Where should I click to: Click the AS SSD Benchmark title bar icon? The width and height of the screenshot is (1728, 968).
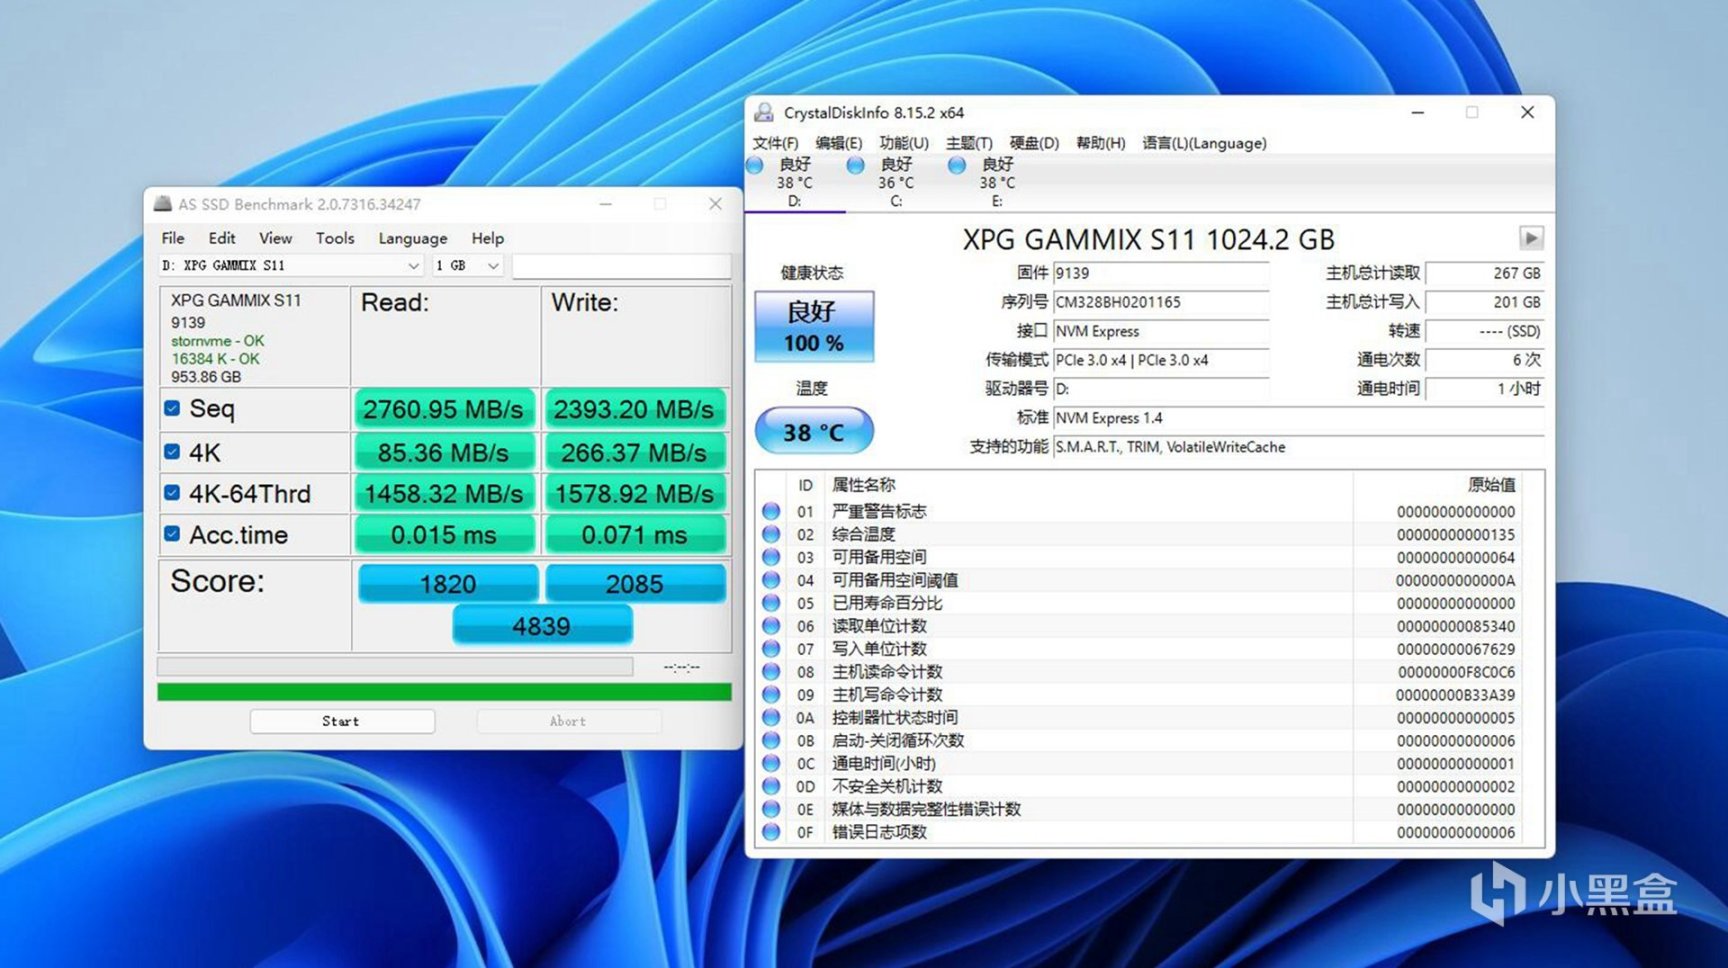(x=162, y=204)
